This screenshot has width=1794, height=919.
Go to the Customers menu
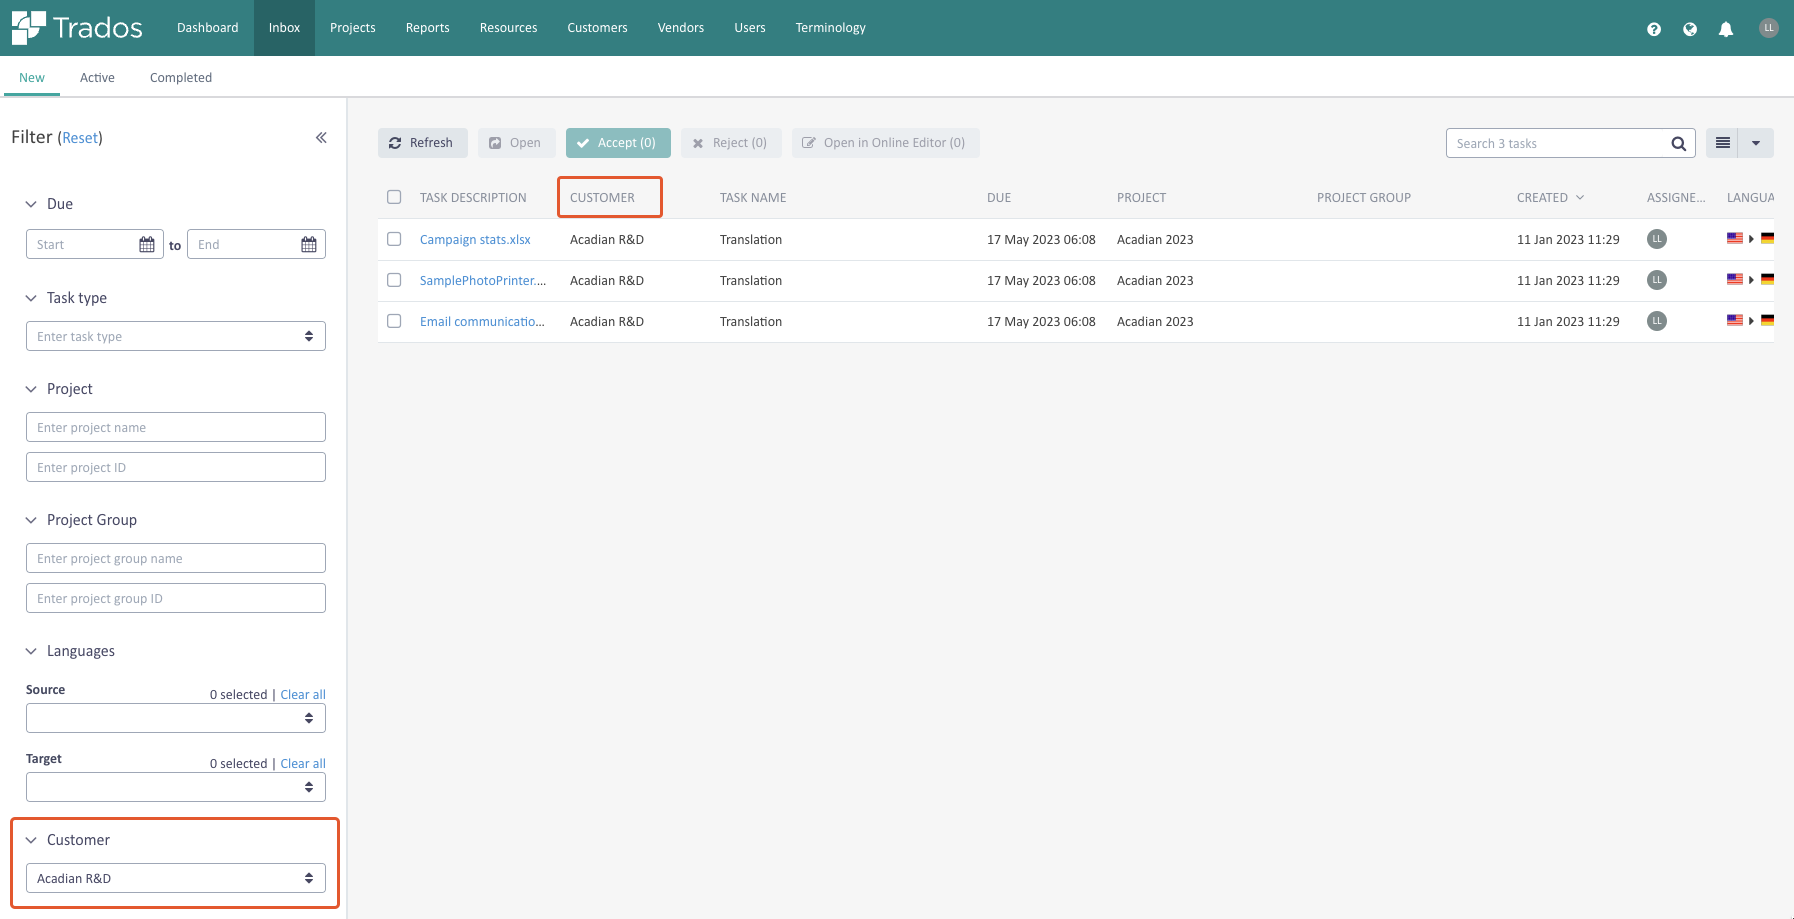tap(598, 28)
